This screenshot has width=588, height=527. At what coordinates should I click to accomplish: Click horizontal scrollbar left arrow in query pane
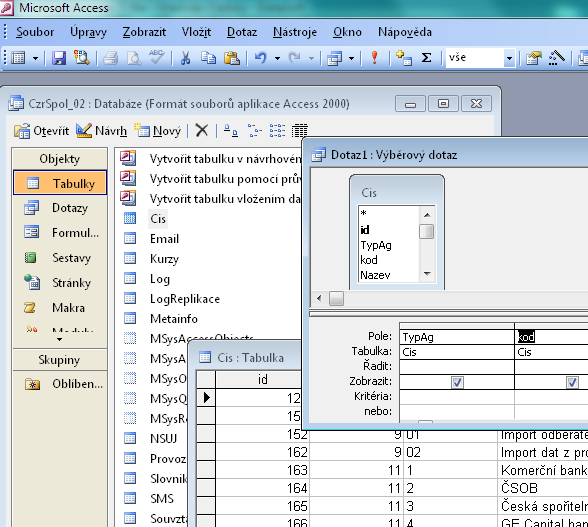pyautogui.click(x=319, y=299)
